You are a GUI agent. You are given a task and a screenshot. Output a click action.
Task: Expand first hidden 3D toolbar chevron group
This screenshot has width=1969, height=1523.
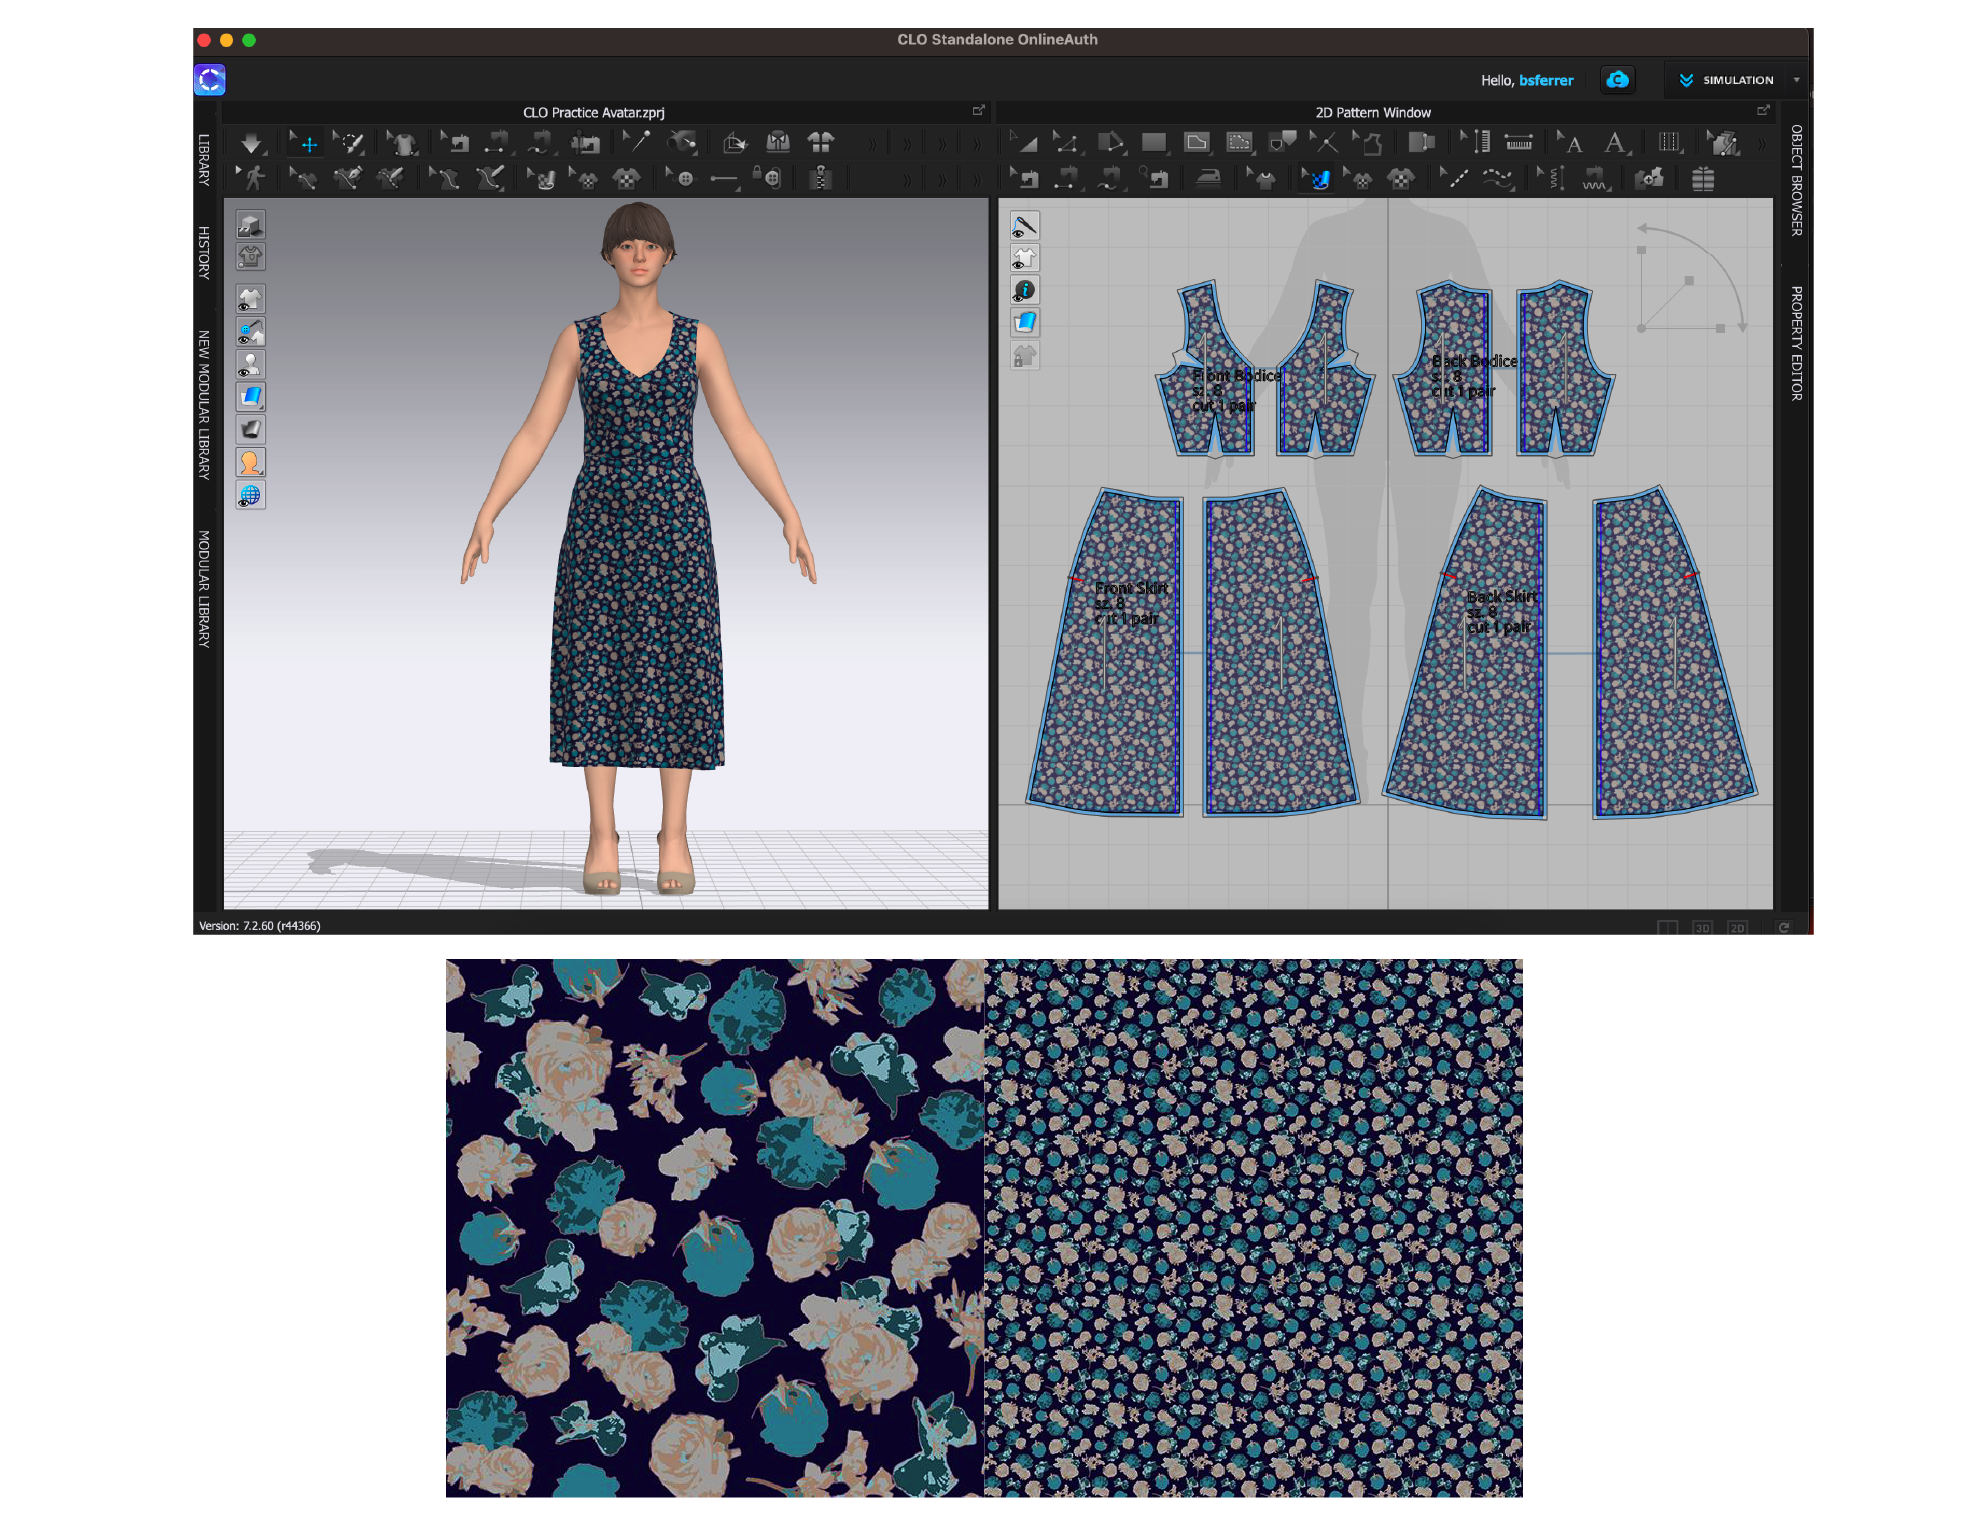[x=871, y=144]
